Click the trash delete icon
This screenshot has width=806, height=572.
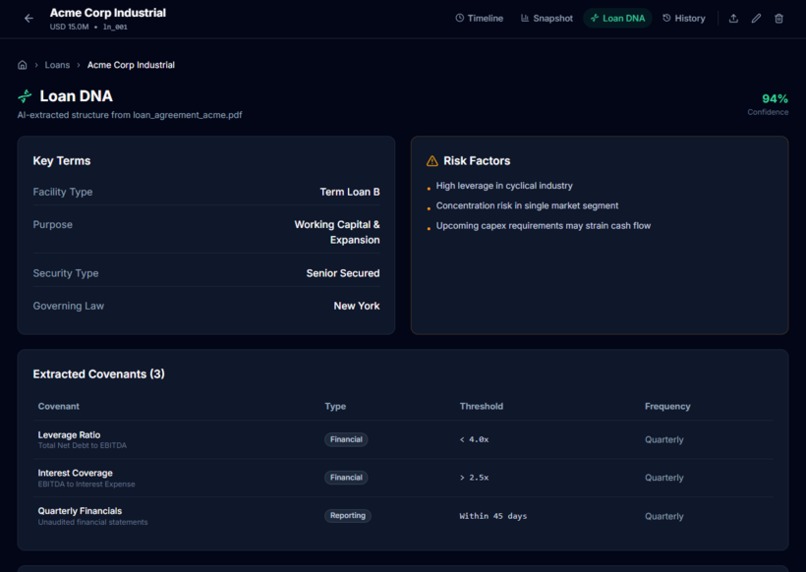click(779, 19)
